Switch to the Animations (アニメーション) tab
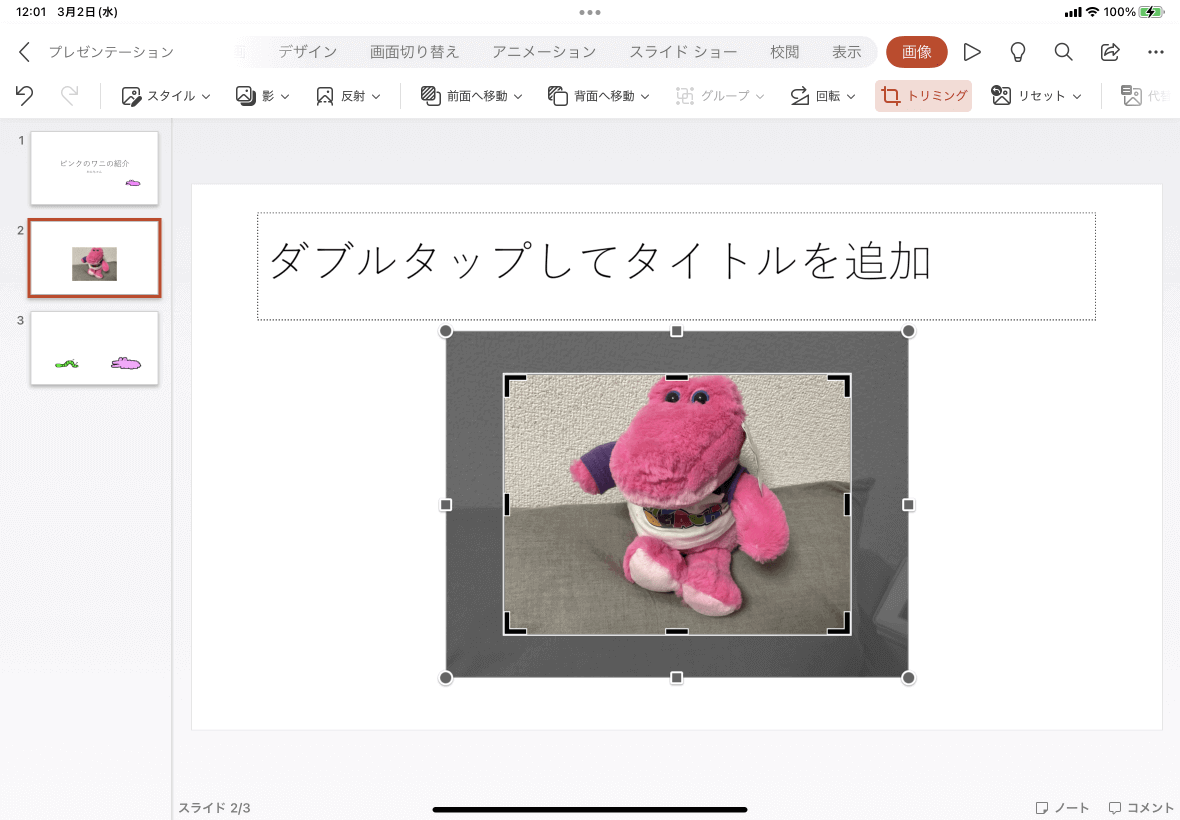 click(x=544, y=52)
